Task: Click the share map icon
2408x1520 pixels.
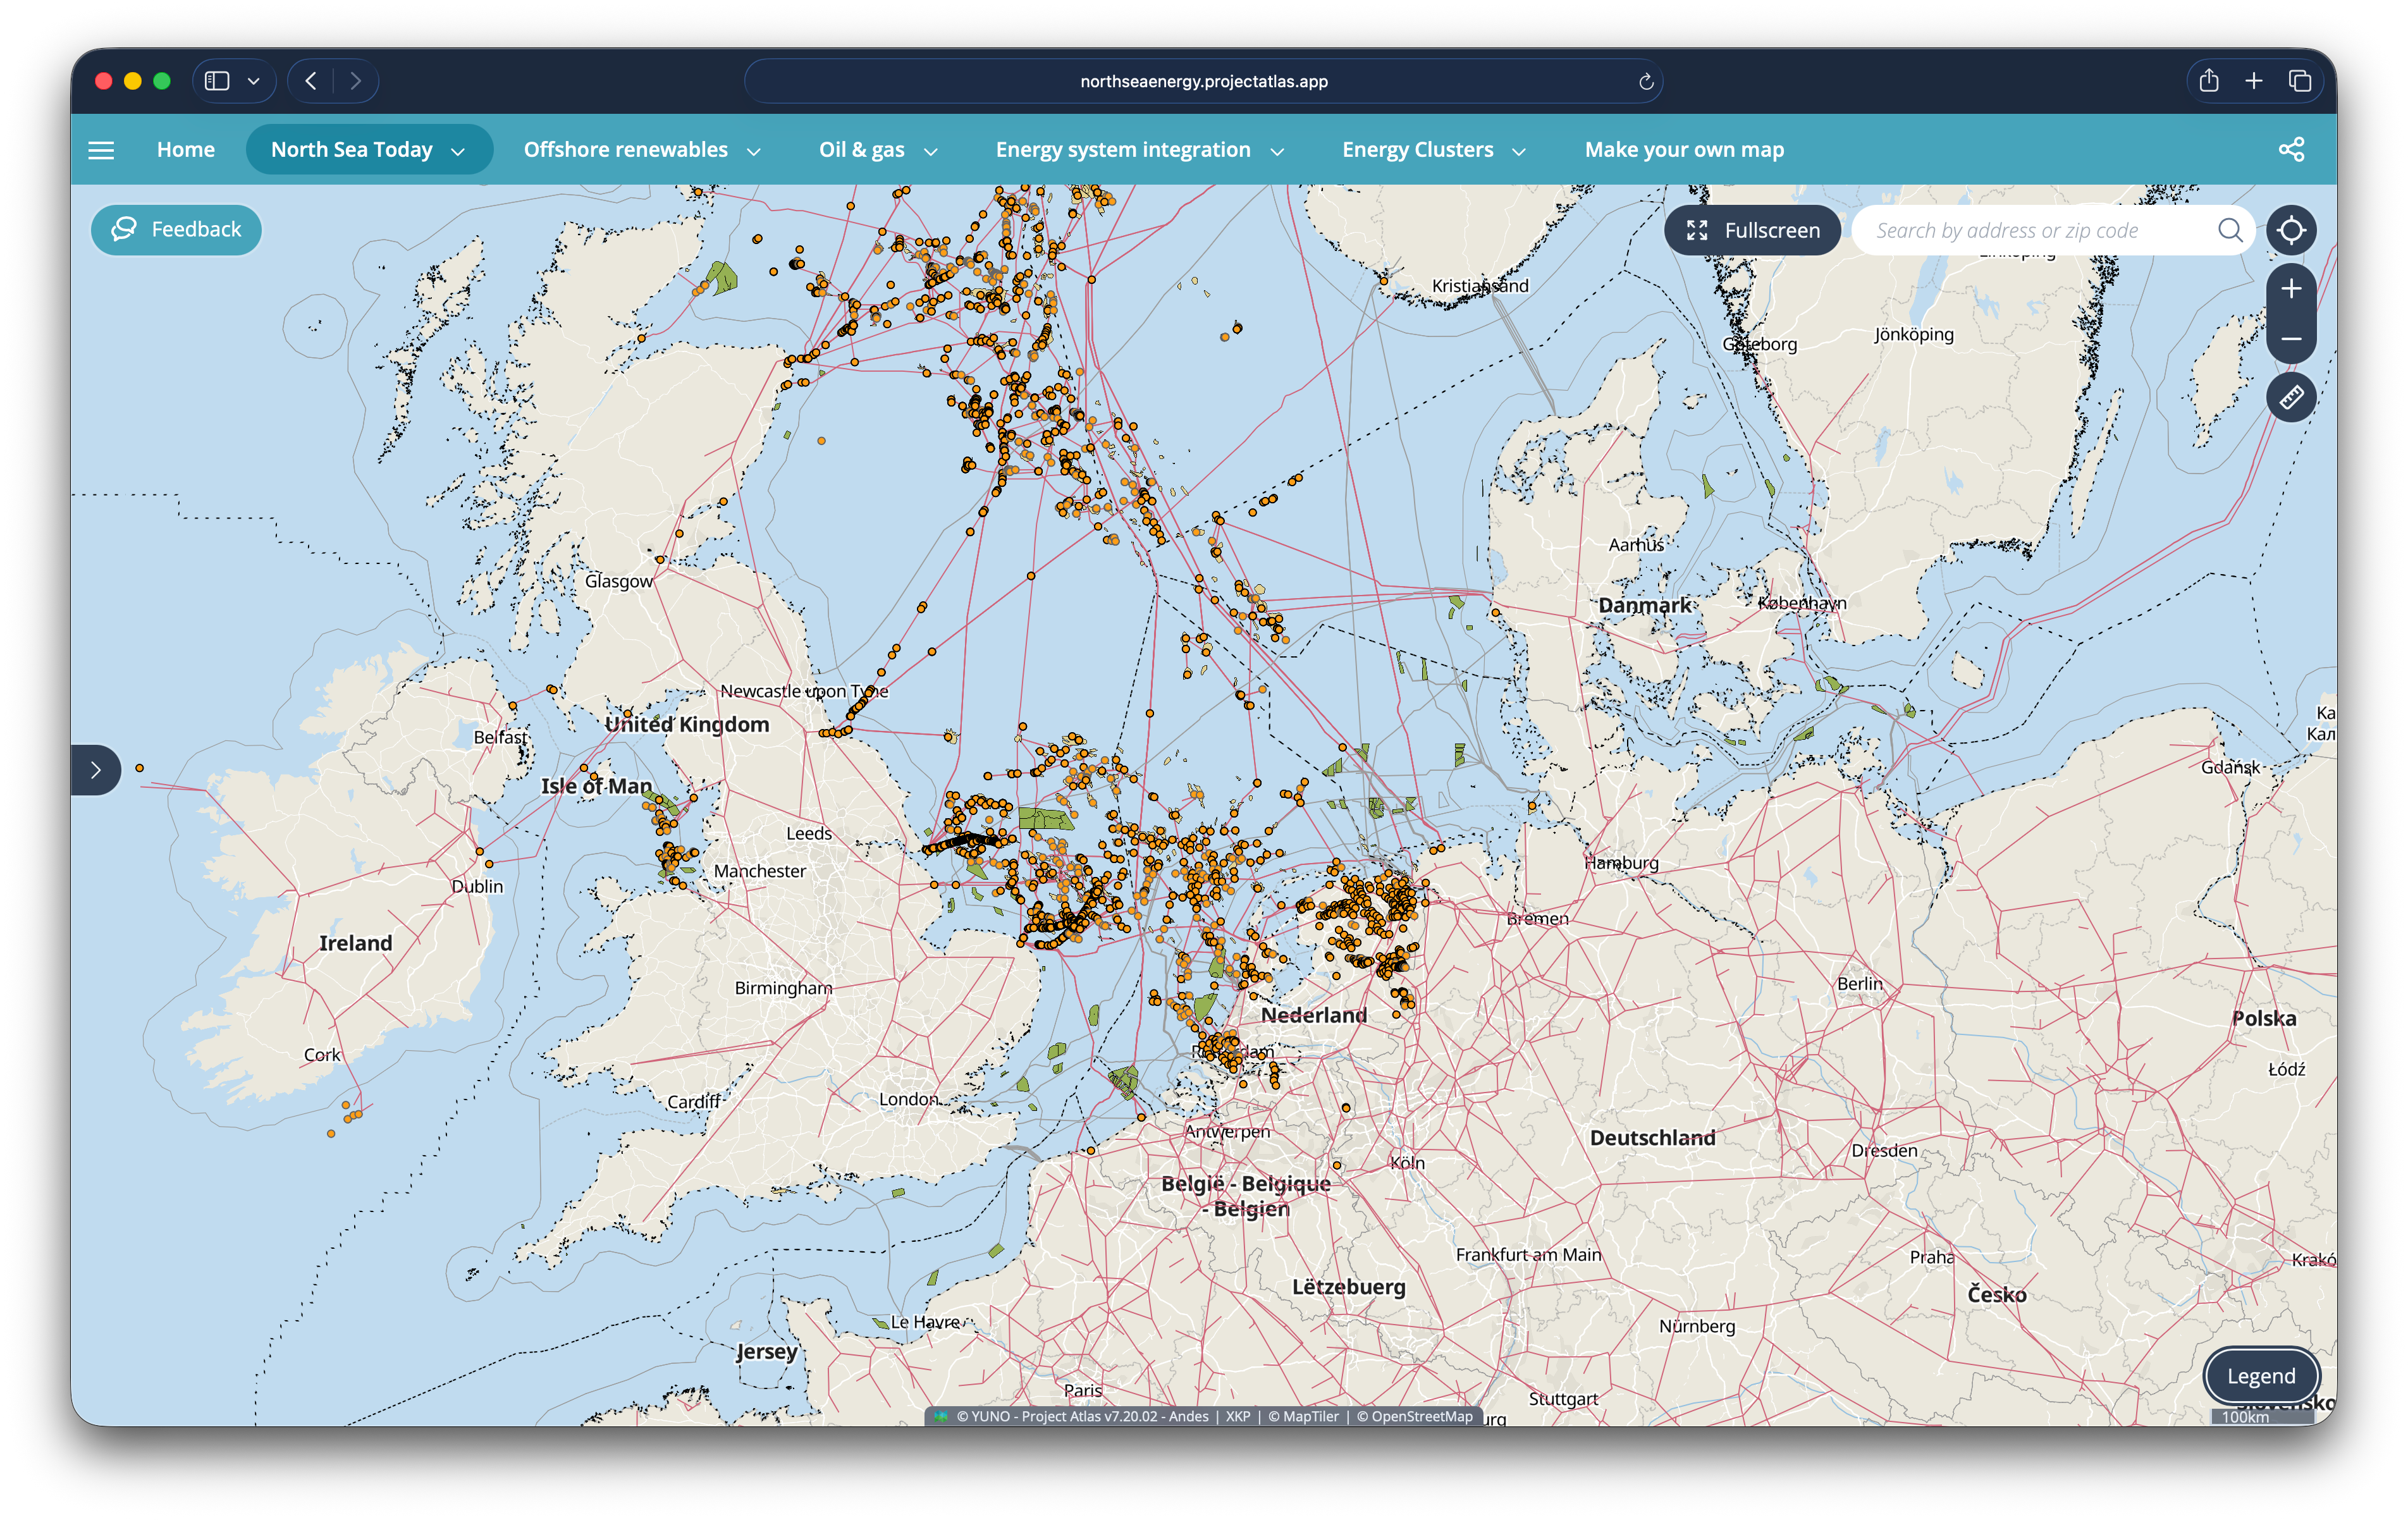Action: coord(2291,150)
